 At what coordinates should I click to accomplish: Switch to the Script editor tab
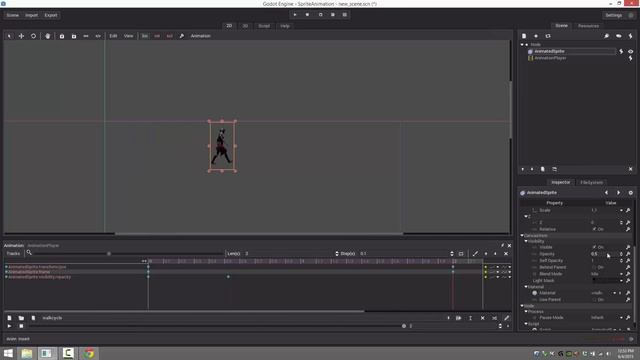tap(264, 26)
